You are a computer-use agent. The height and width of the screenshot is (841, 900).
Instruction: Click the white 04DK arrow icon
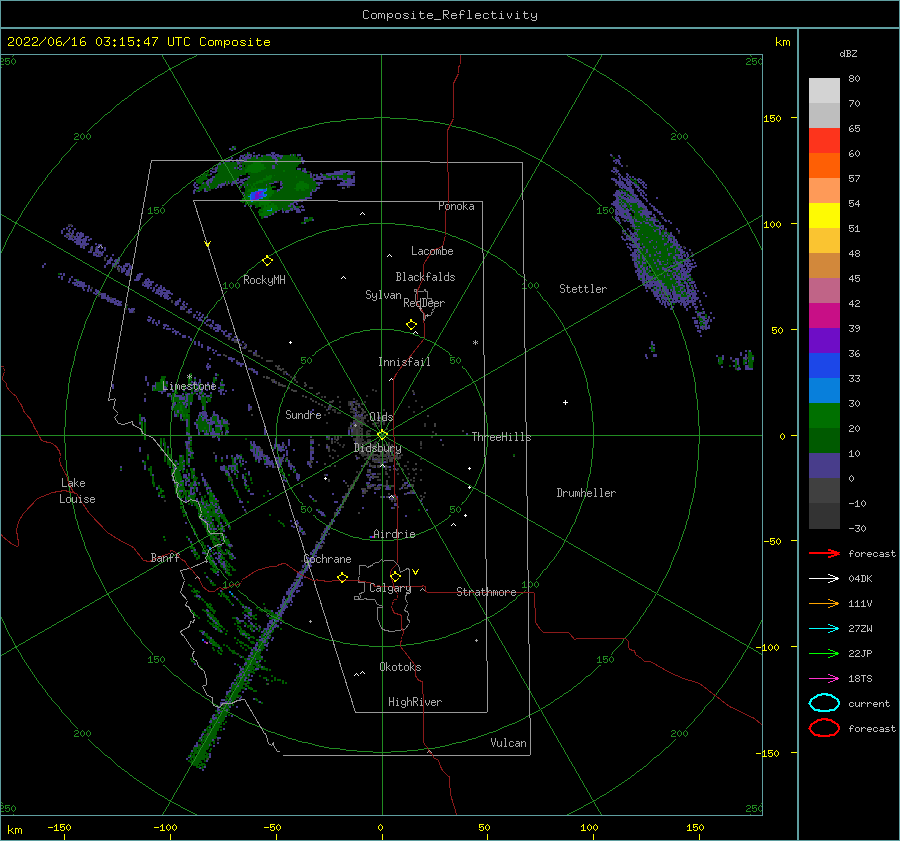click(x=824, y=579)
